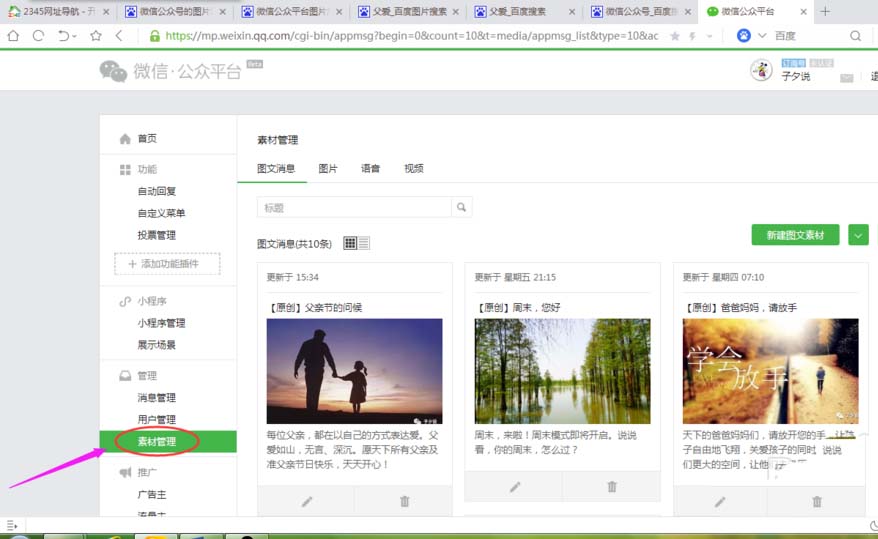Go back with the left chevron icon
Viewport: 878px width, 539px height.
point(119,36)
